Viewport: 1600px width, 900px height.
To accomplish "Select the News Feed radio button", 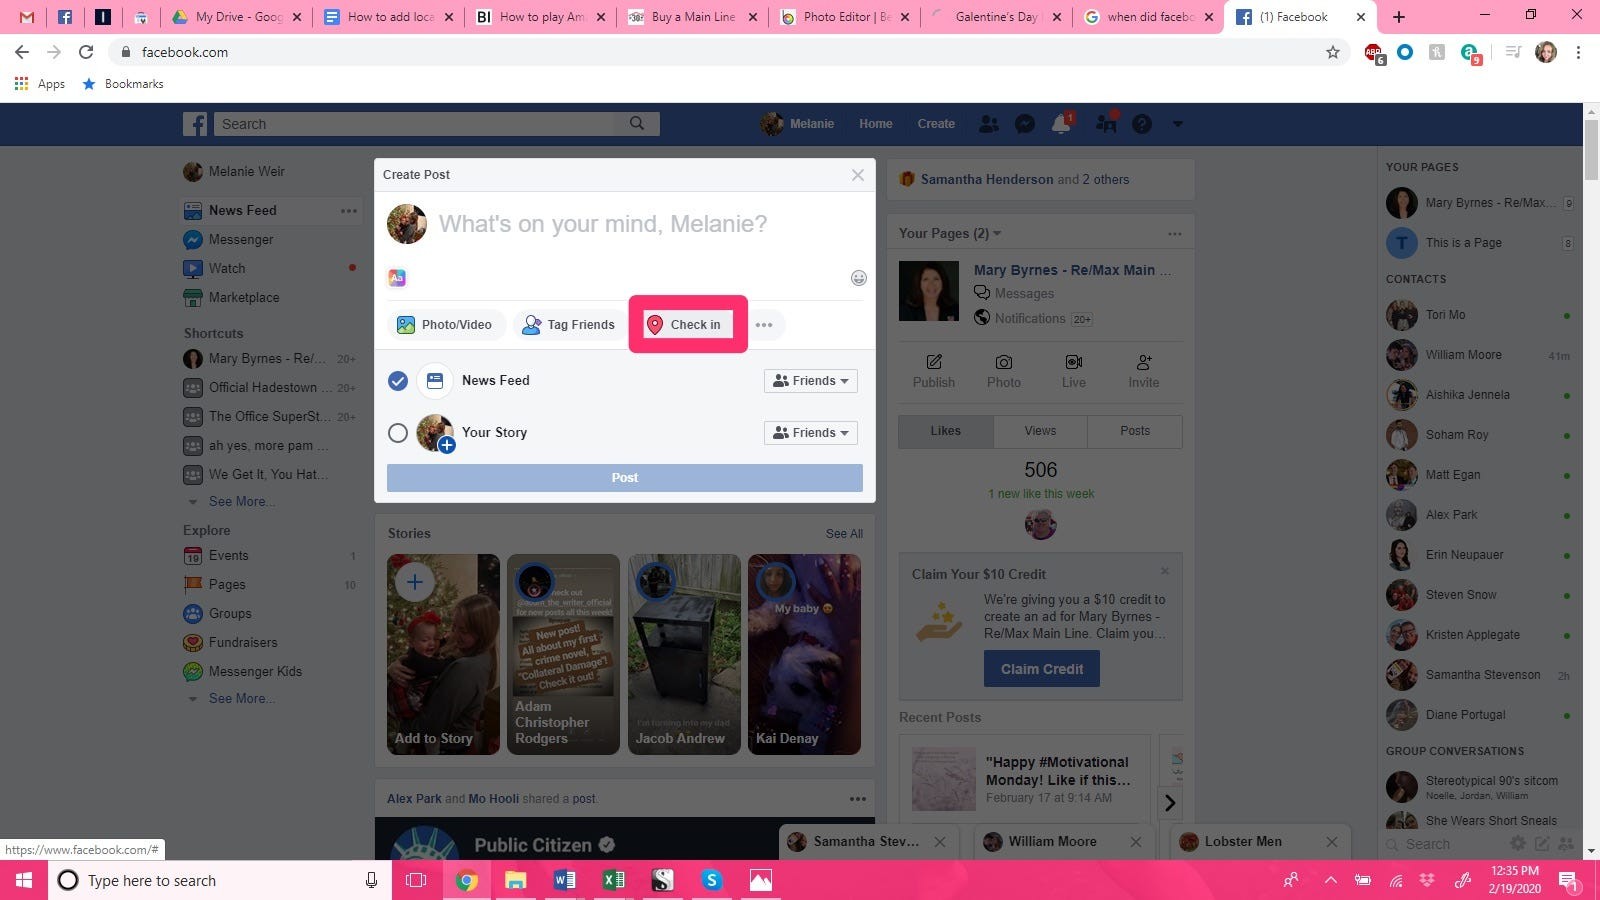I will point(397,381).
